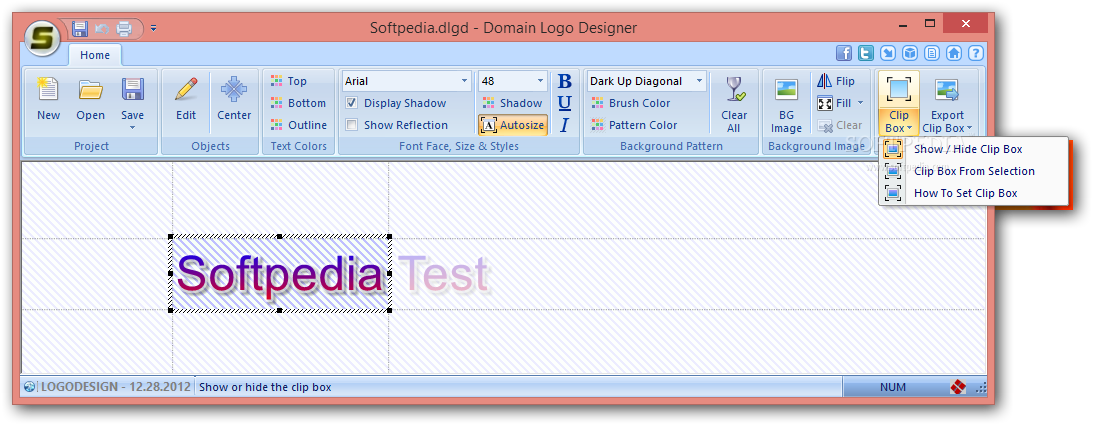Image resolution: width=1093 pixels, height=425 pixels.
Task: Toggle Underline text style
Action: click(x=565, y=103)
